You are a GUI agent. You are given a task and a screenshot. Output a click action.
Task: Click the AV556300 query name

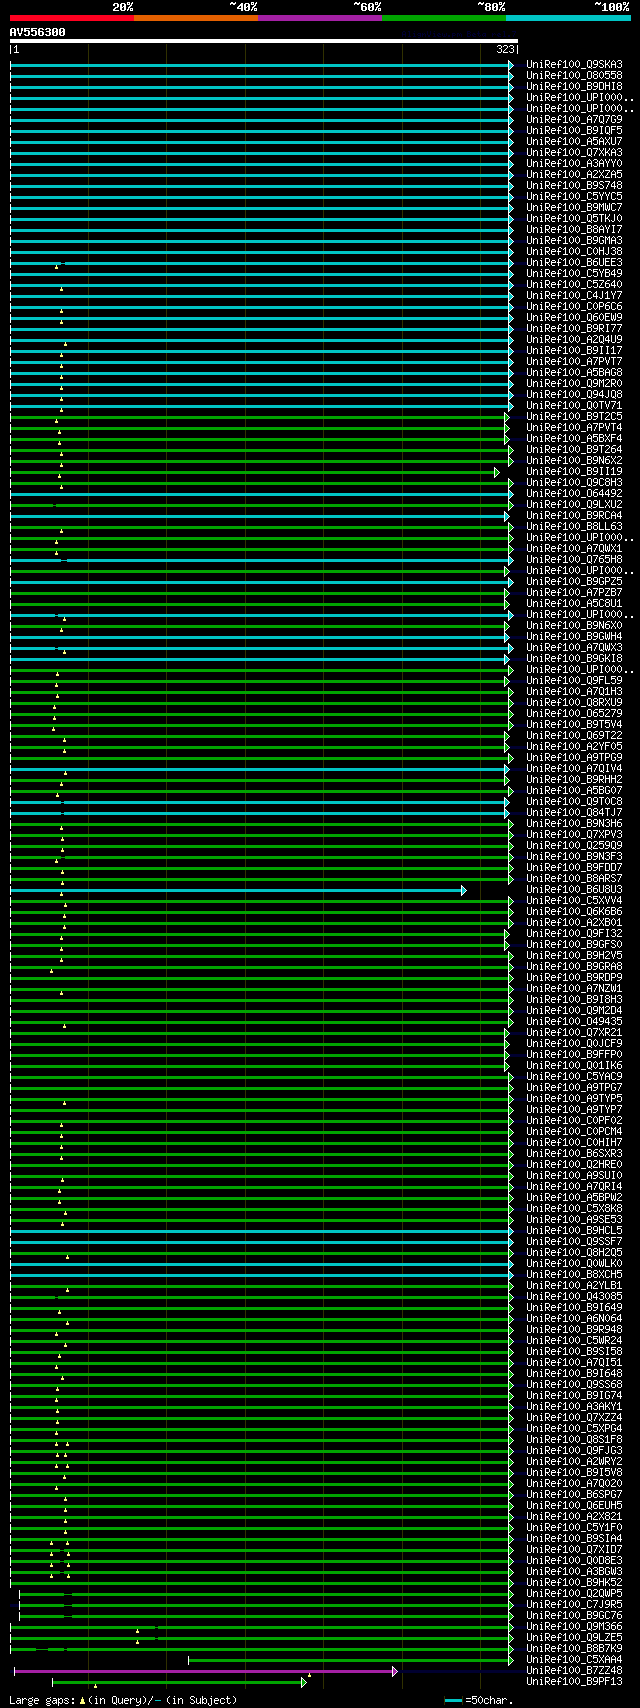38,32
